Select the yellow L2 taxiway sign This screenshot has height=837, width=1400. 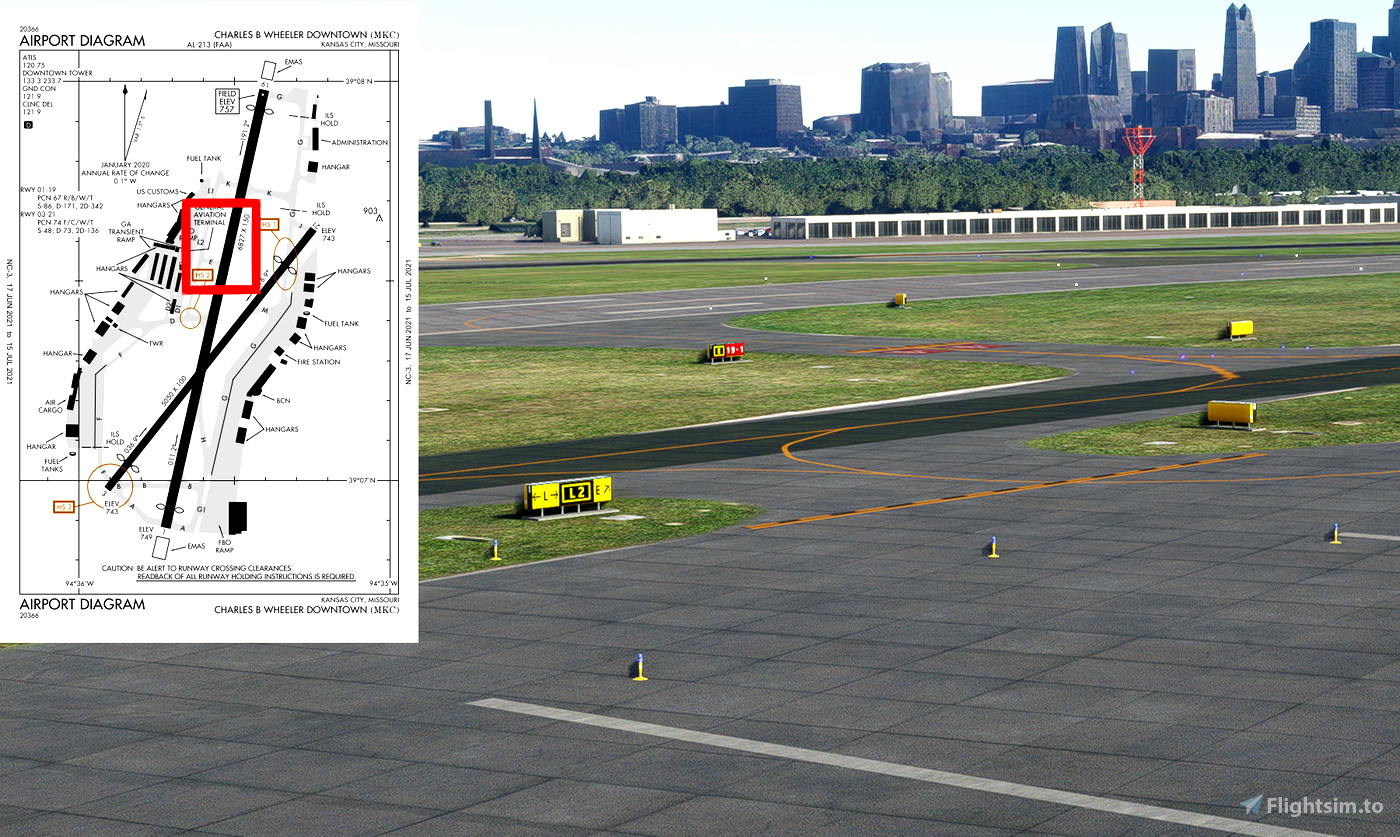click(x=574, y=490)
